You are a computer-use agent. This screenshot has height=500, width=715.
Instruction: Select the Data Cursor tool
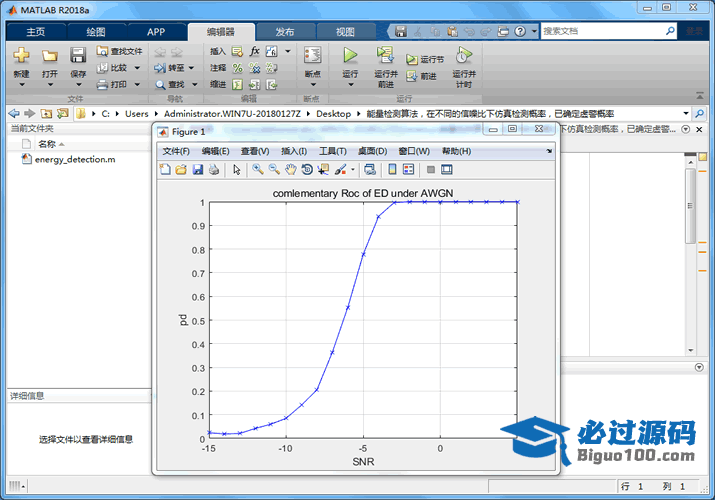(324, 170)
